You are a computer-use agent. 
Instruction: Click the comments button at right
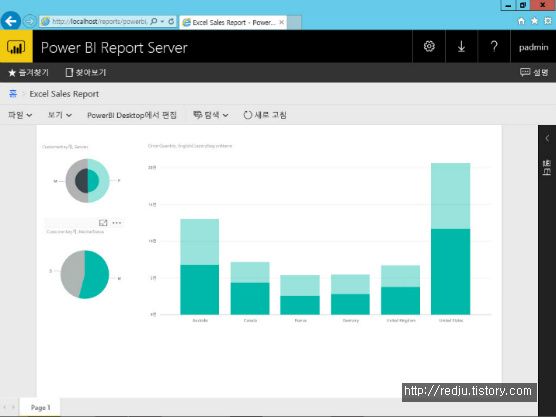point(534,72)
